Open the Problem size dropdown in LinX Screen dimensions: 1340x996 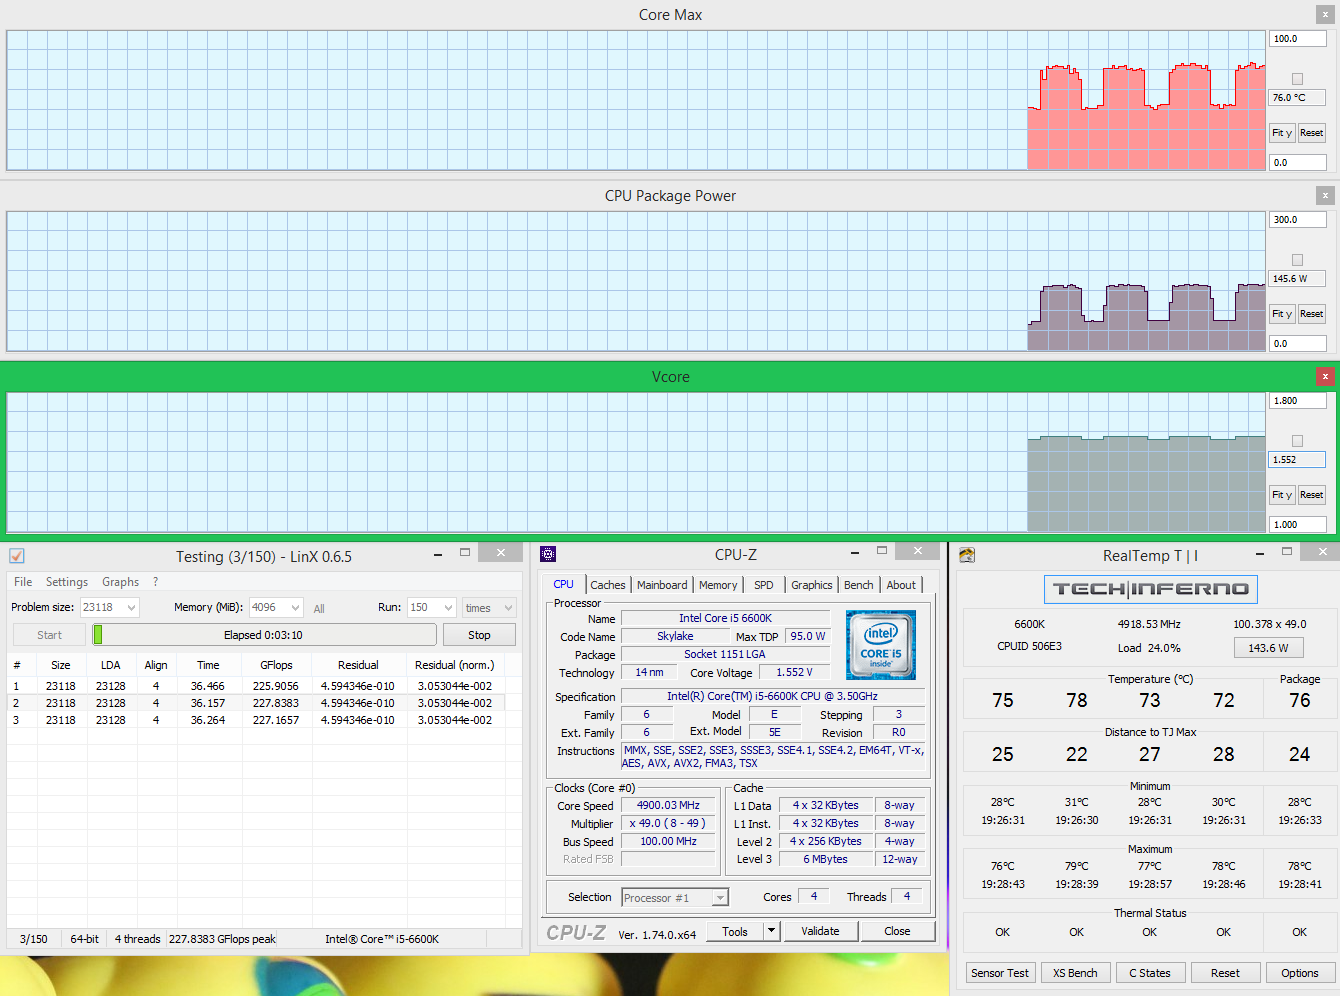(x=131, y=607)
